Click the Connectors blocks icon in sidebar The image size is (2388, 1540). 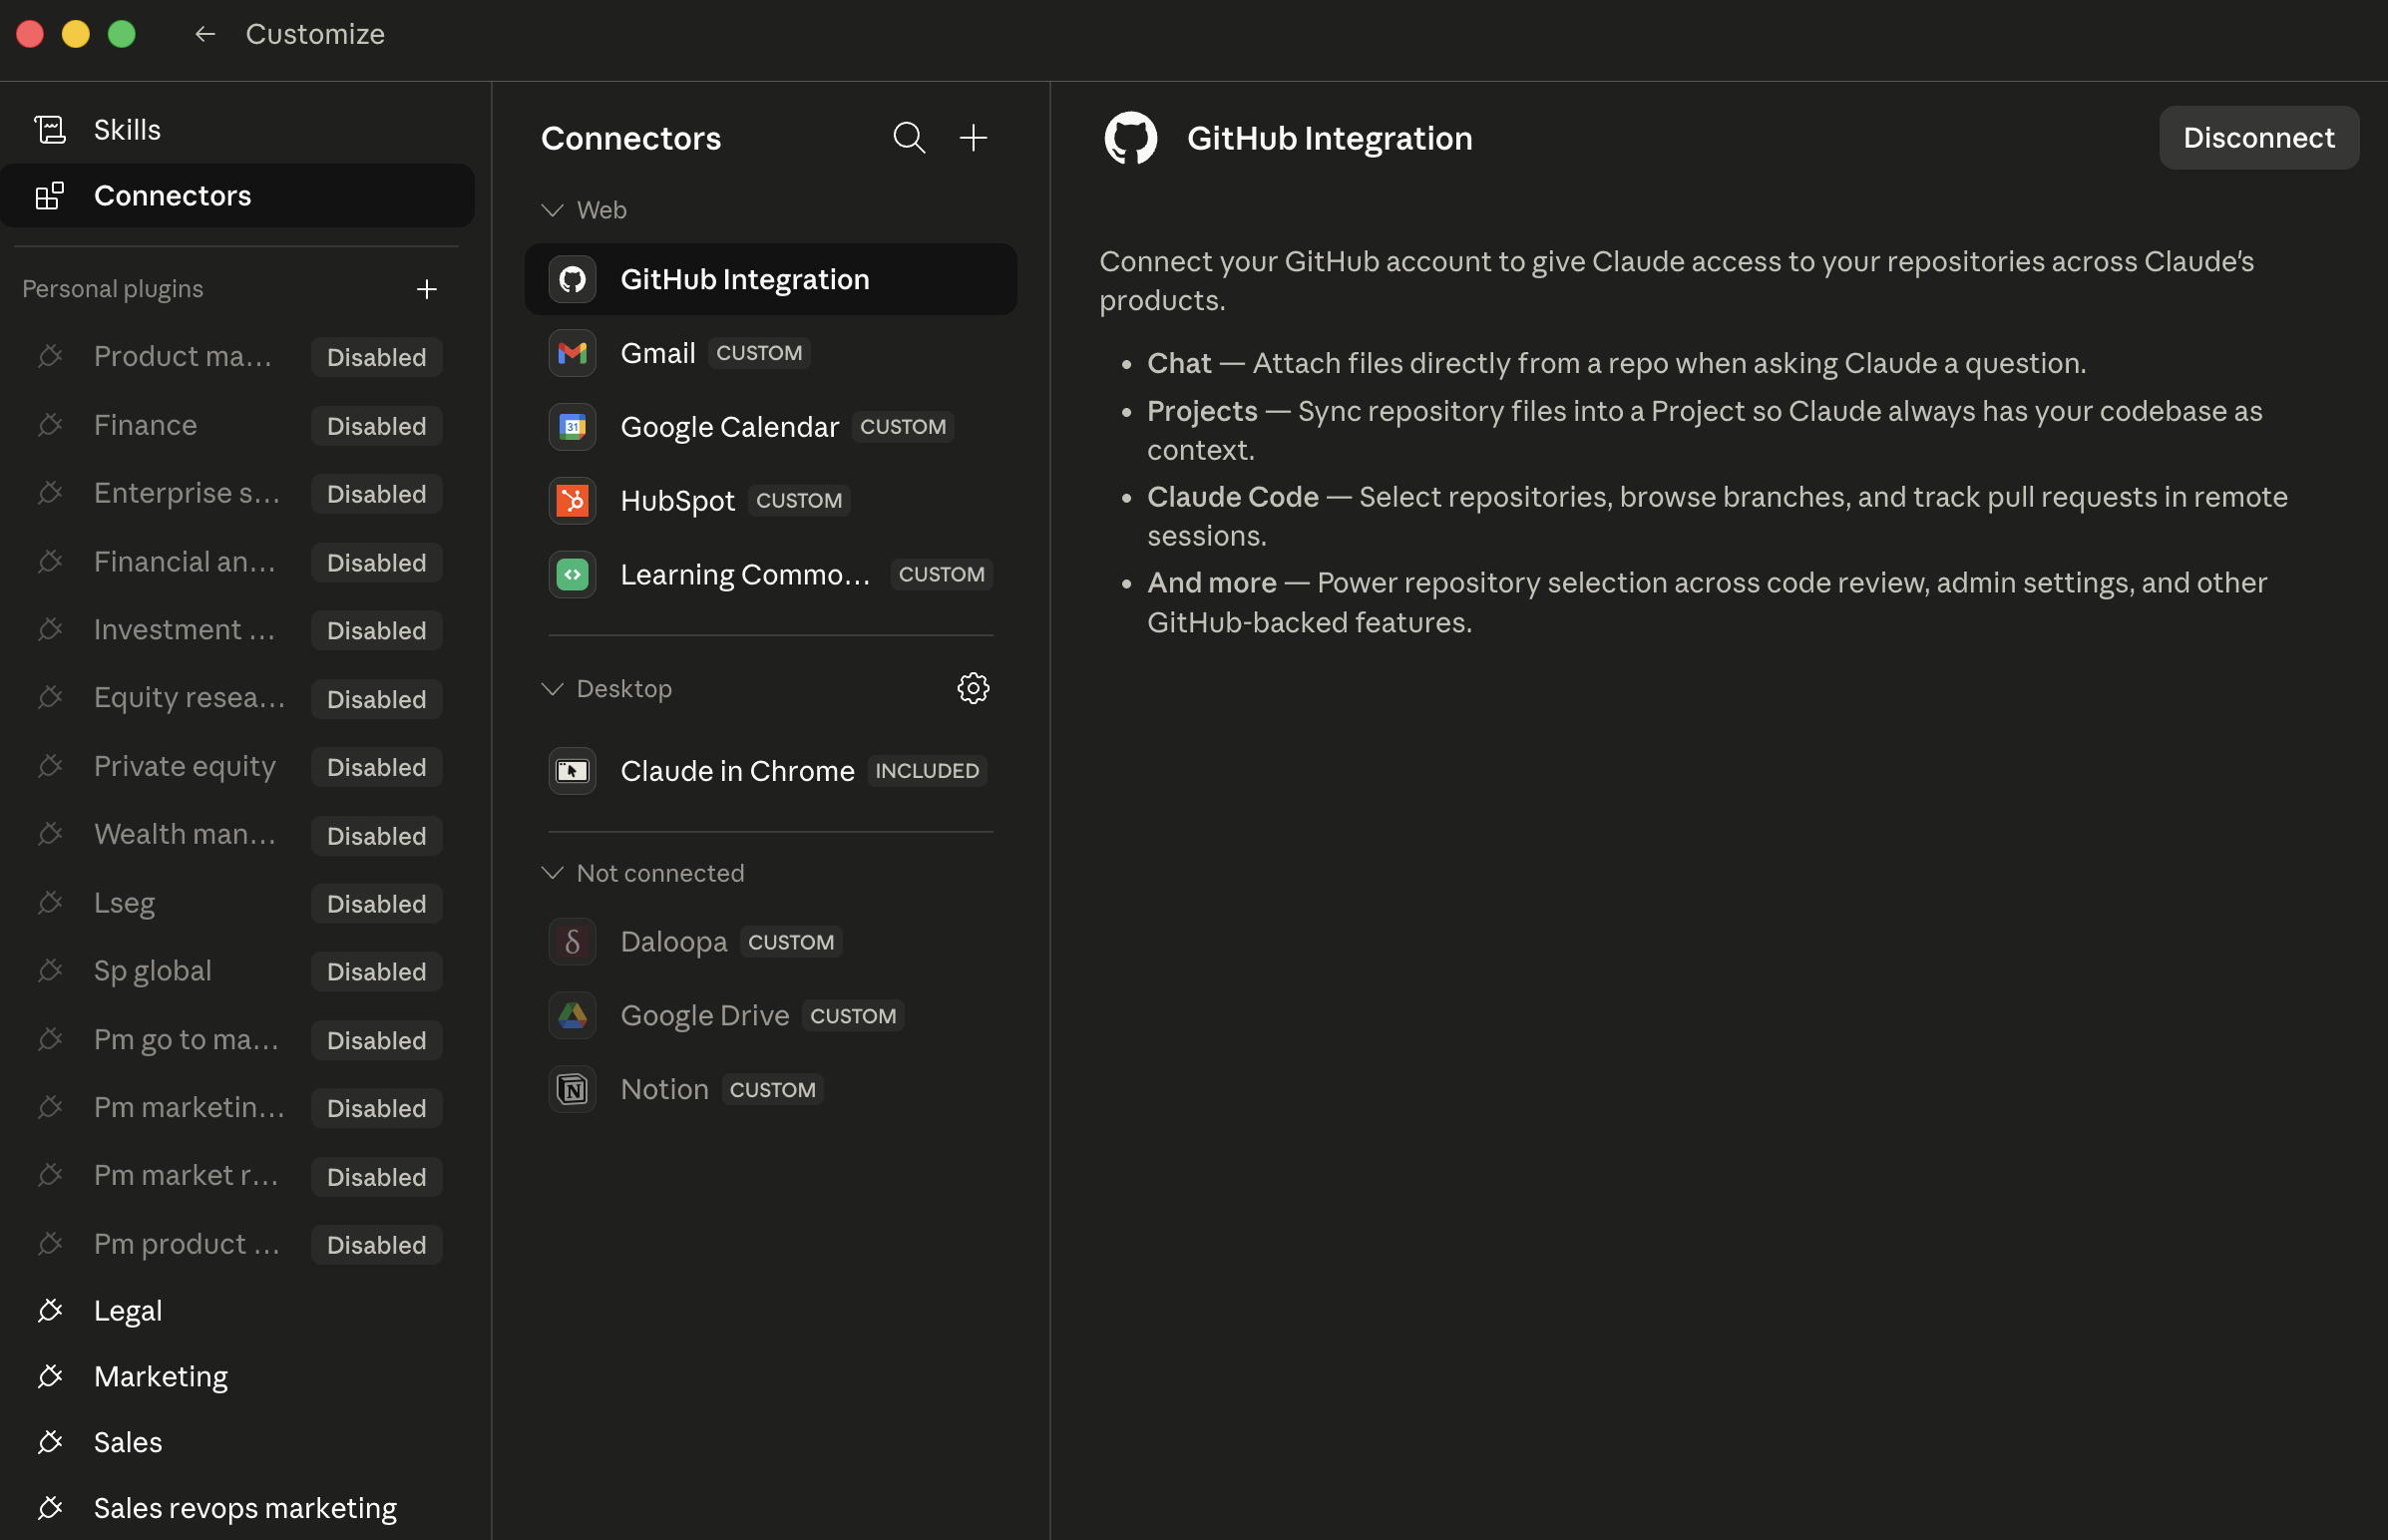point(50,195)
